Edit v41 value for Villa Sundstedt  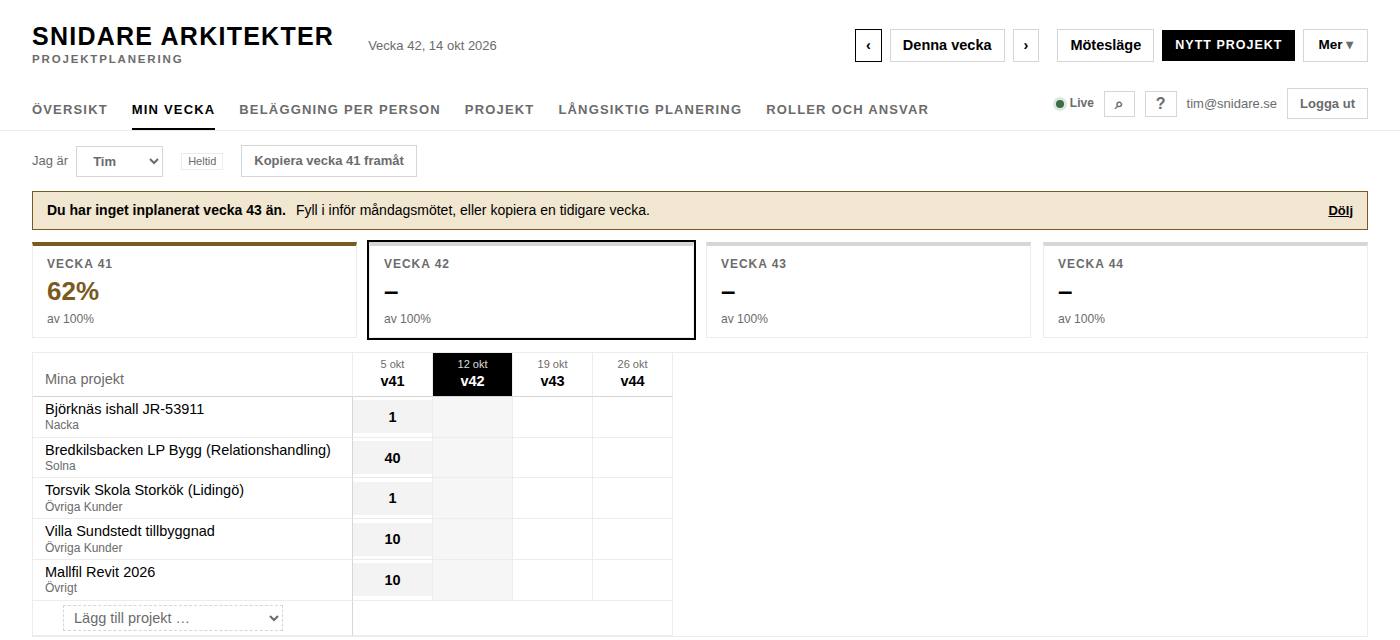[x=392, y=539]
